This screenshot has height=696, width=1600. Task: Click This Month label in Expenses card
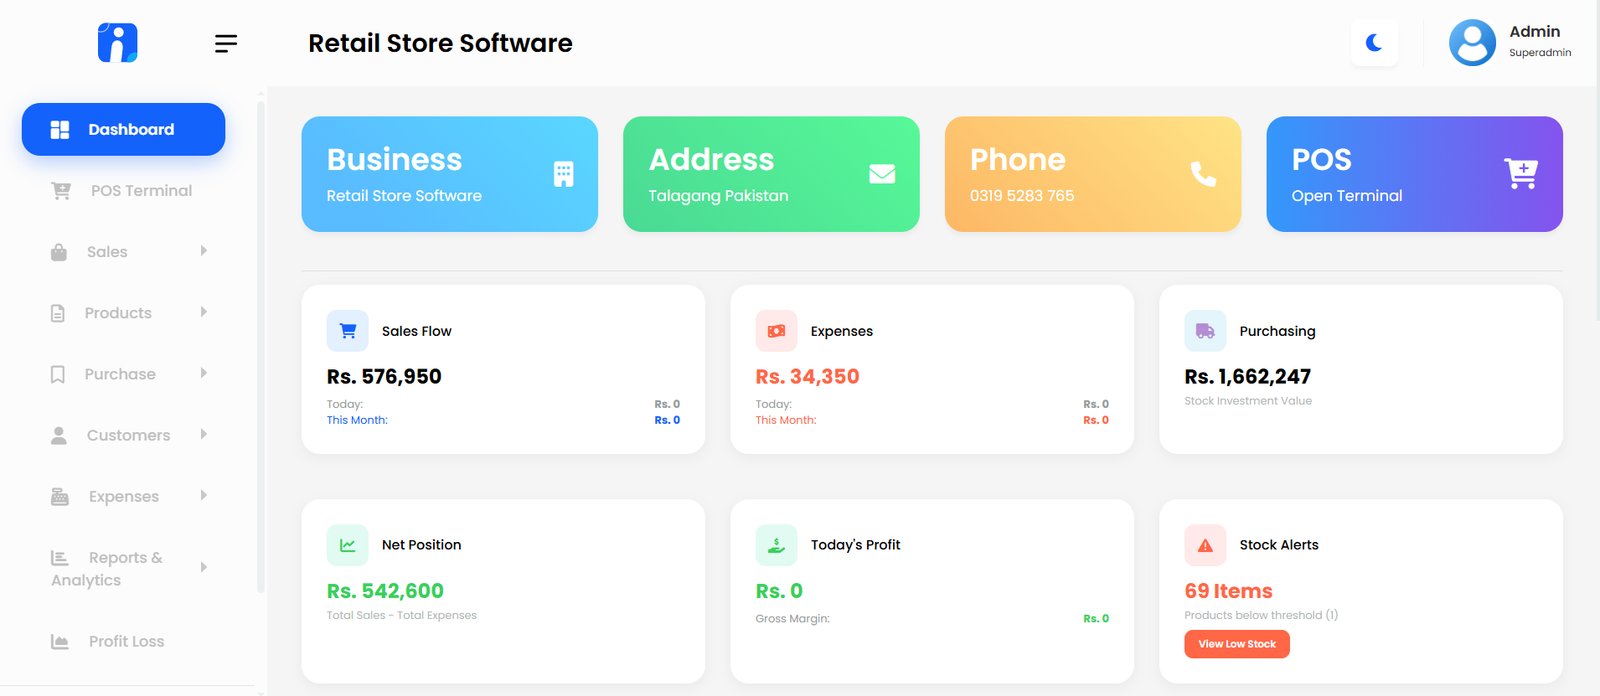point(786,420)
